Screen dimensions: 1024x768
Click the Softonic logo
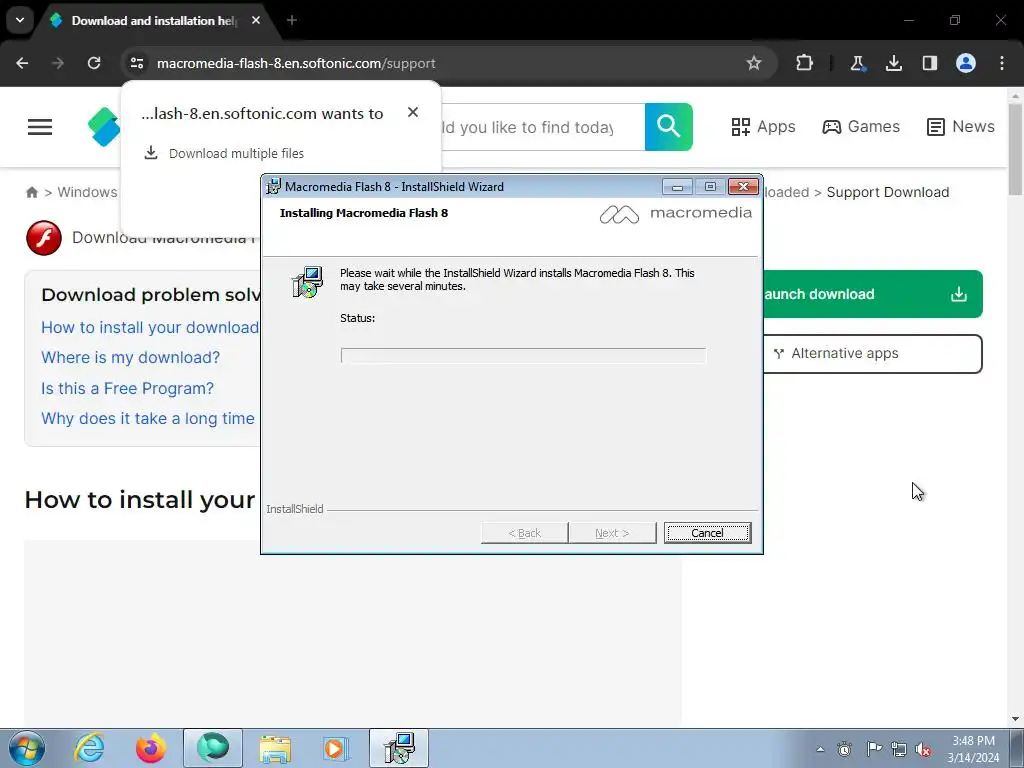point(104,127)
